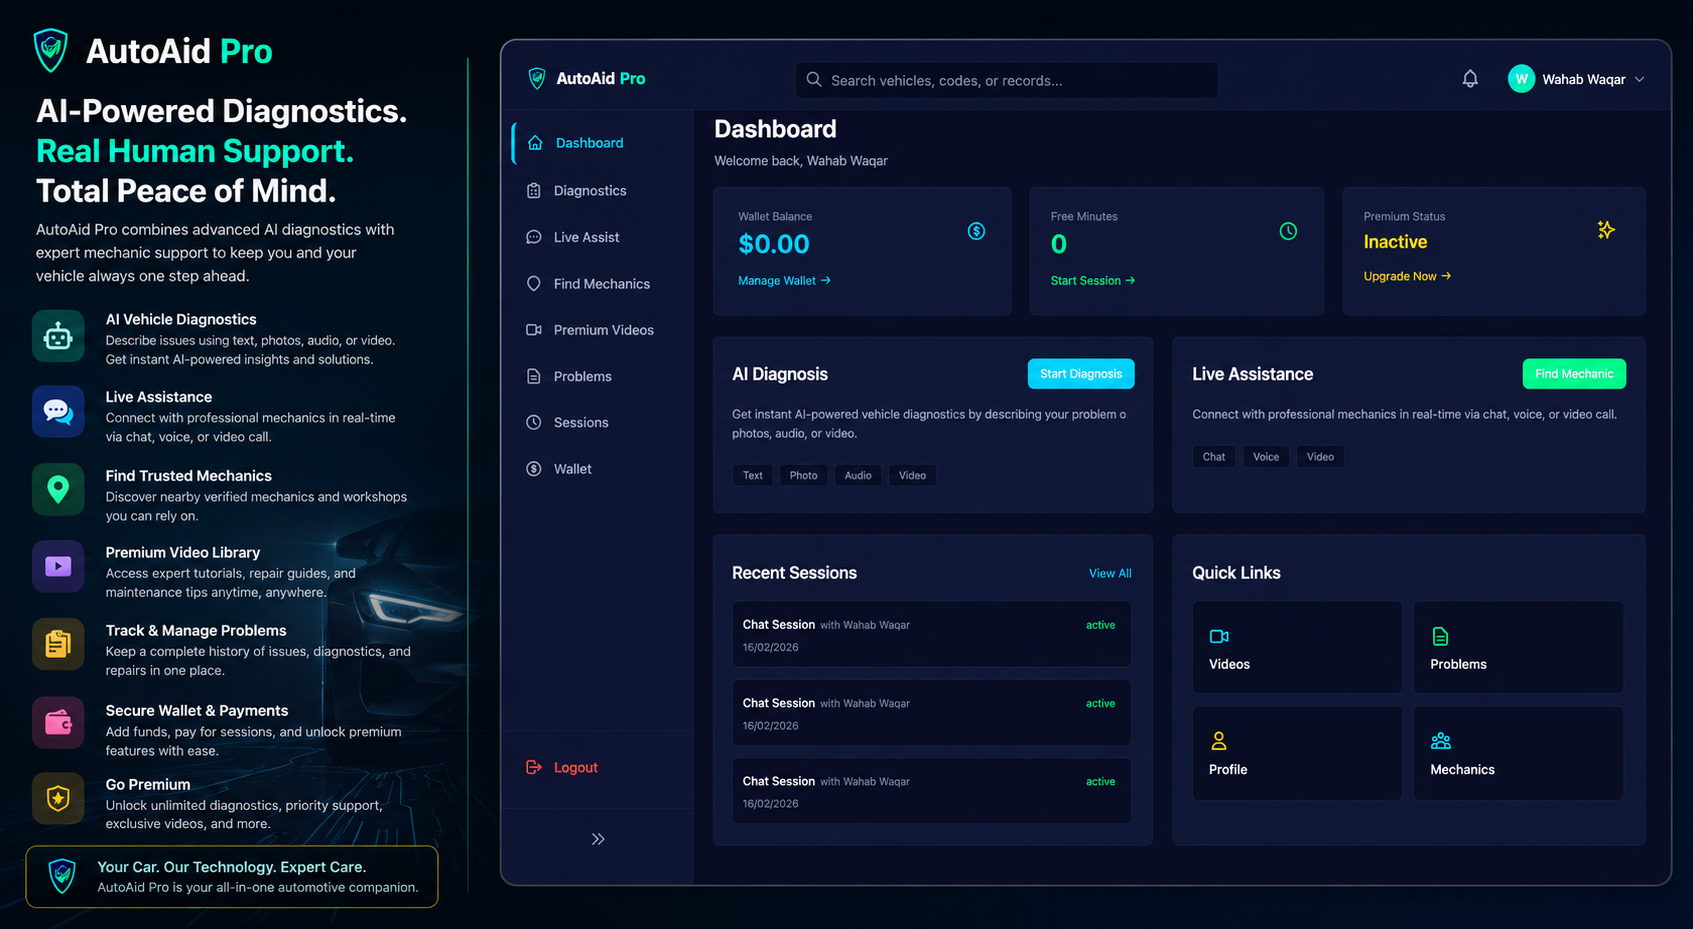Select the Text tag under AI Diagnosis
Image resolution: width=1693 pixels, height=929 pixels.
(x=753, y=475)
